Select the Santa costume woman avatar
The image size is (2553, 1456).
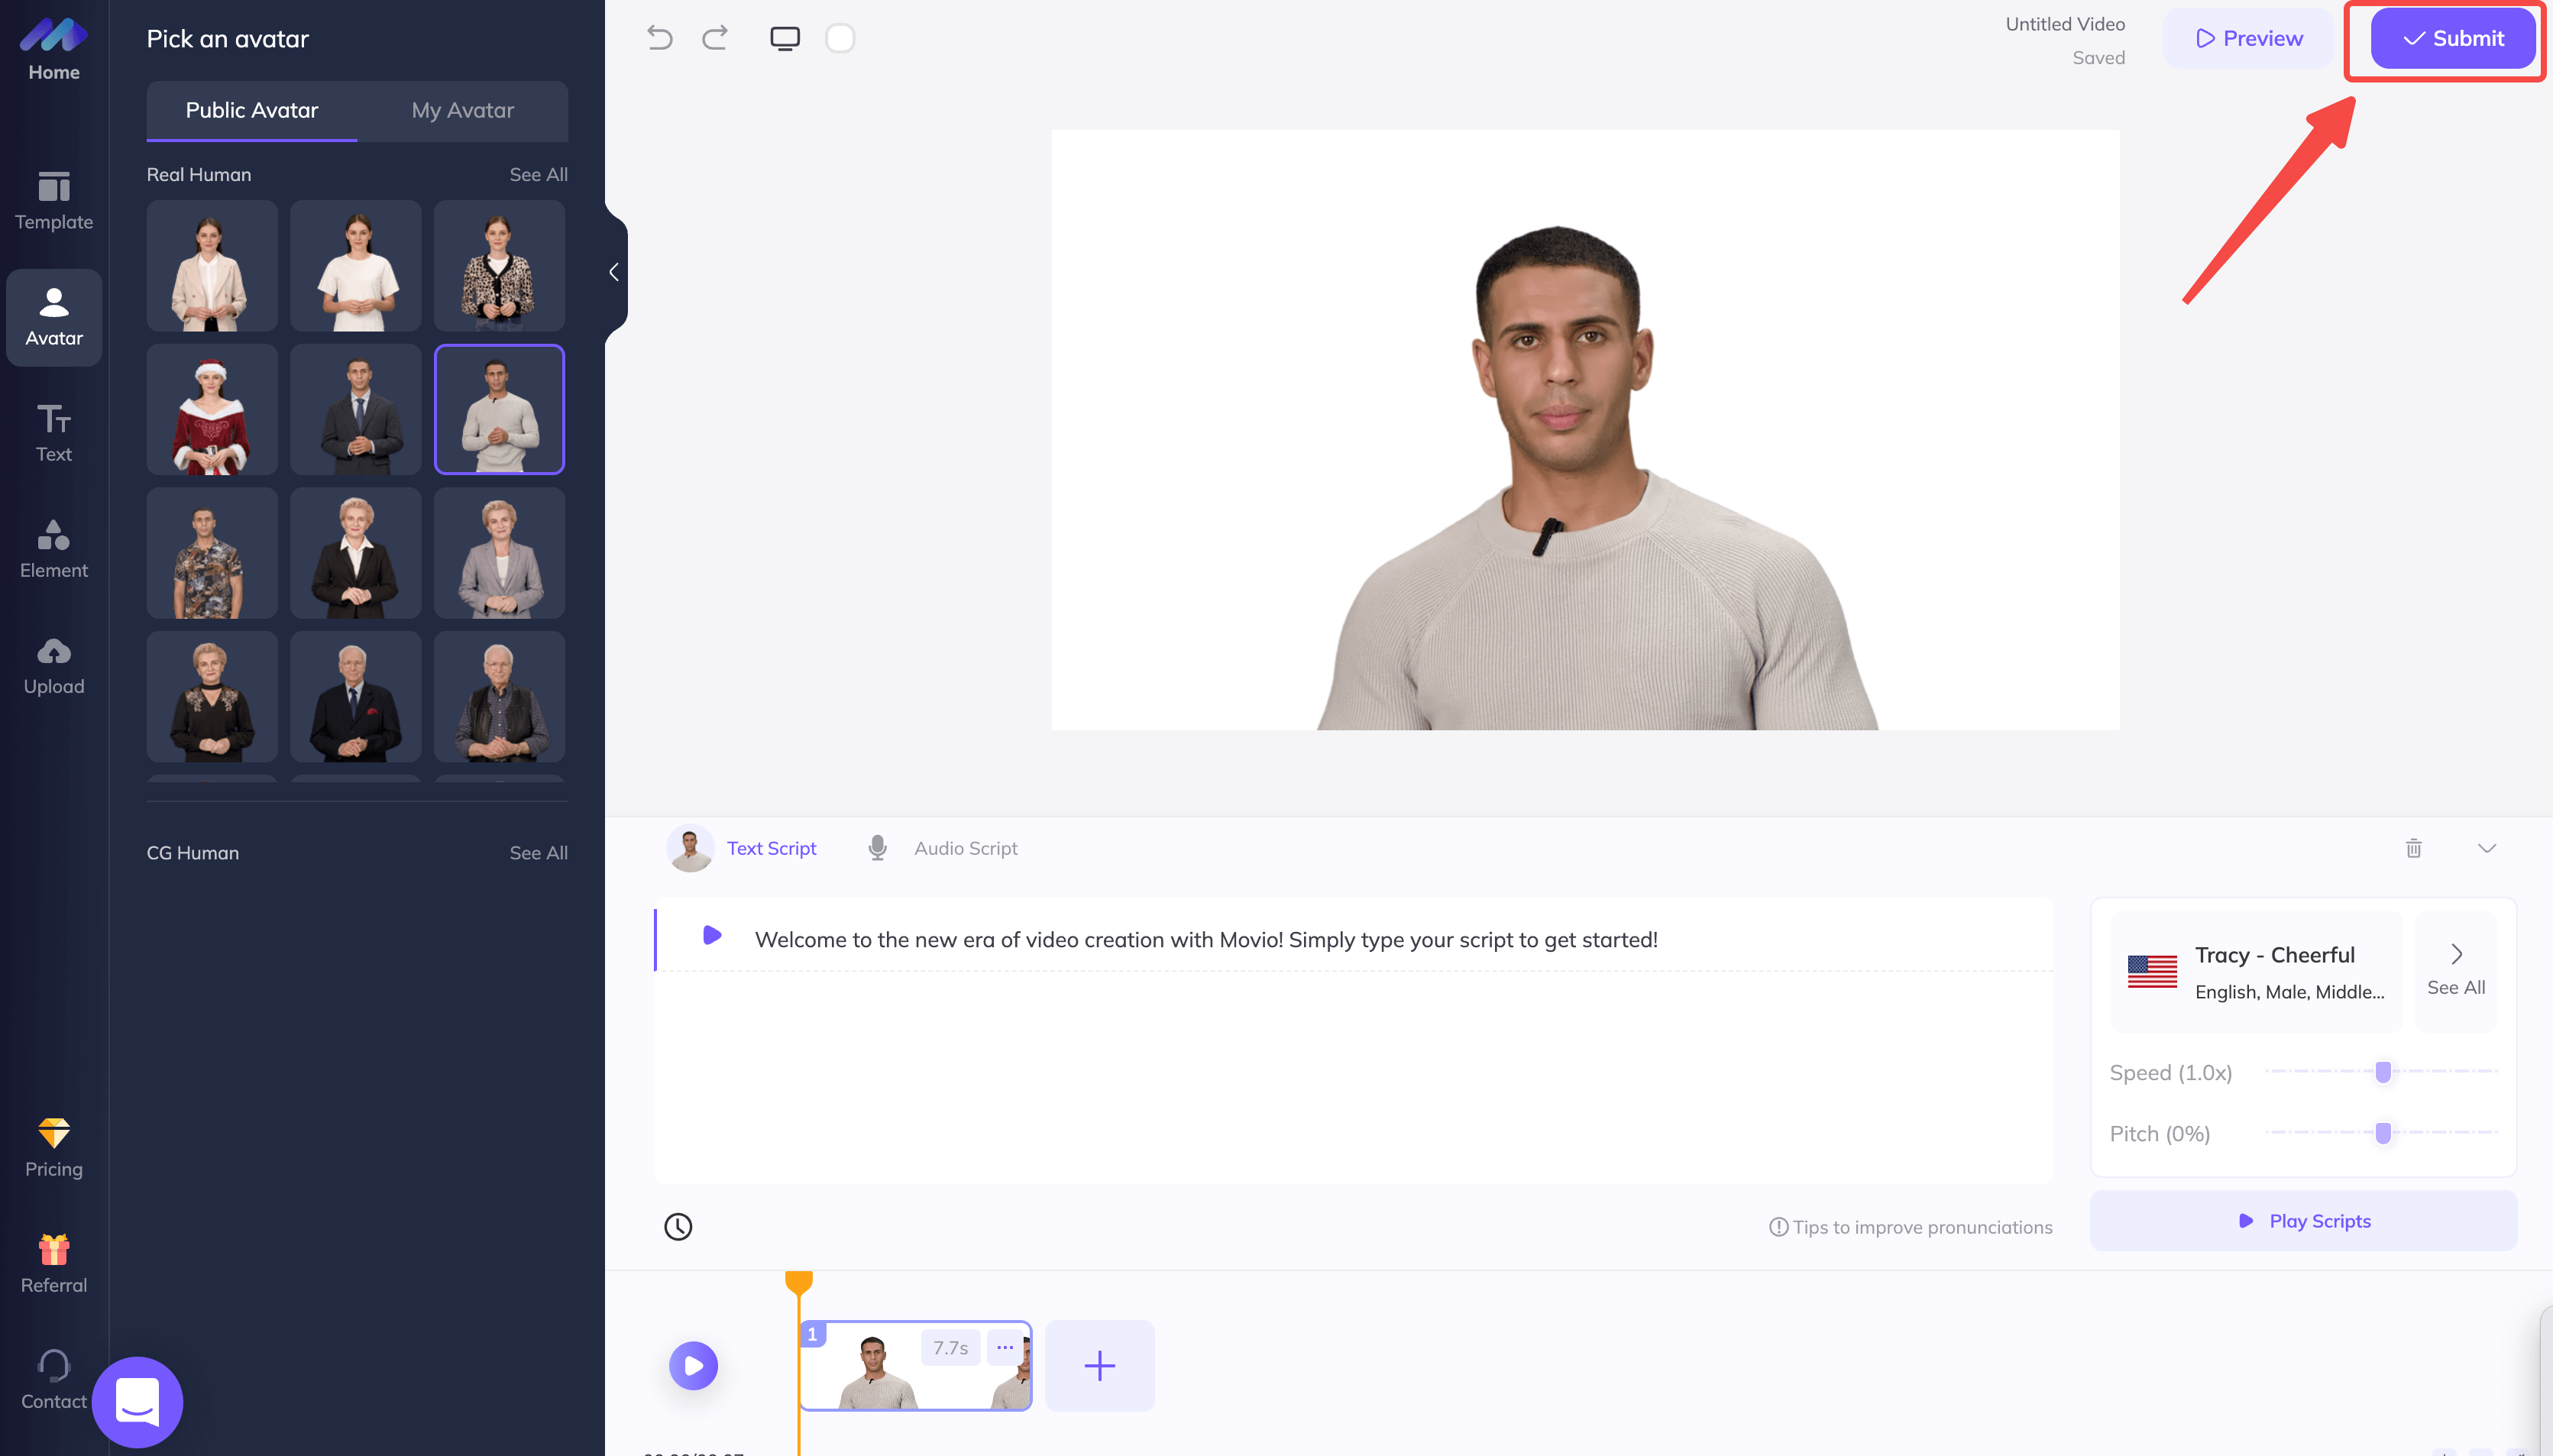click(212, 409)
